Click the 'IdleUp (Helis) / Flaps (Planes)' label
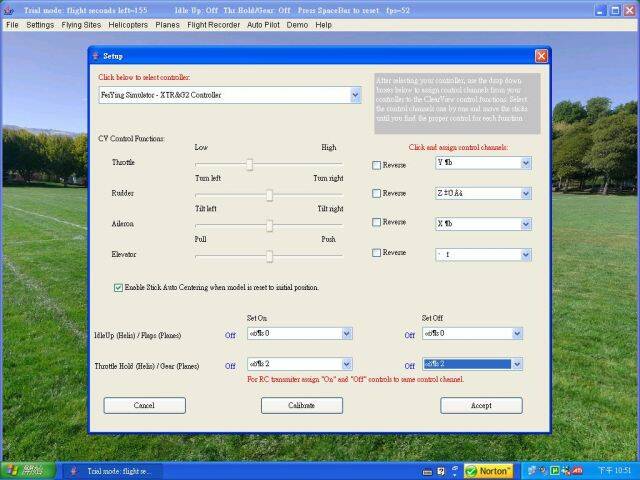This screenshot has height=480, width=640. click(138, 336)
